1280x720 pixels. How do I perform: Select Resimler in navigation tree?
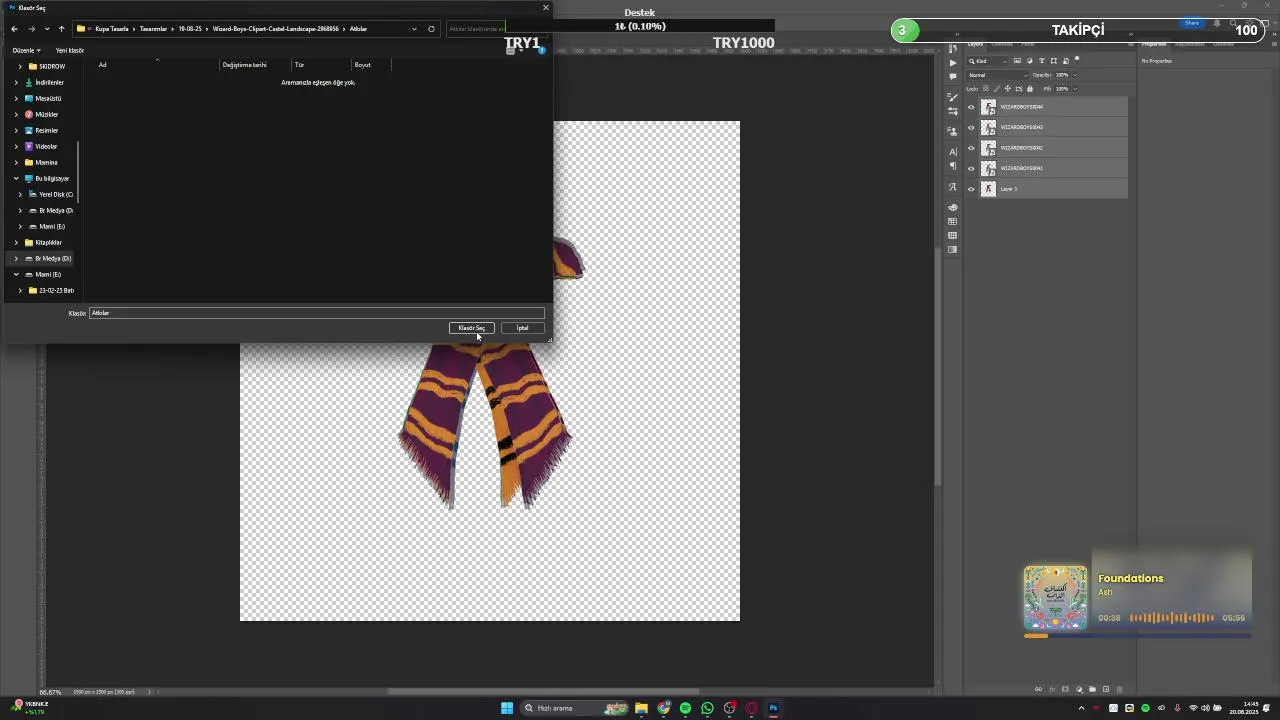tap(46, 130)
